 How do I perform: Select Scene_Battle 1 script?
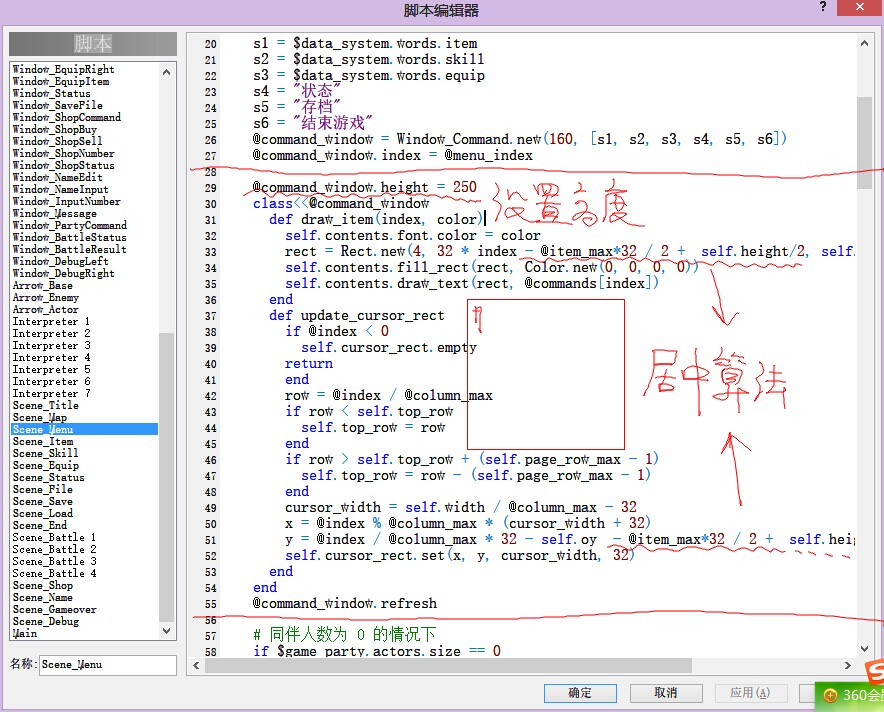55,537
